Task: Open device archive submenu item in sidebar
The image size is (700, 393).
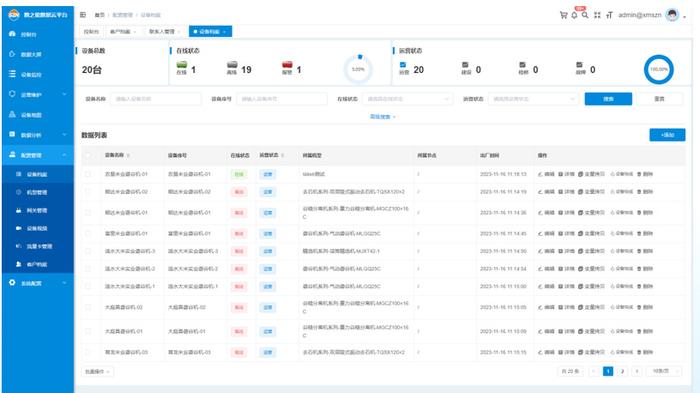Action: [38, 174]
